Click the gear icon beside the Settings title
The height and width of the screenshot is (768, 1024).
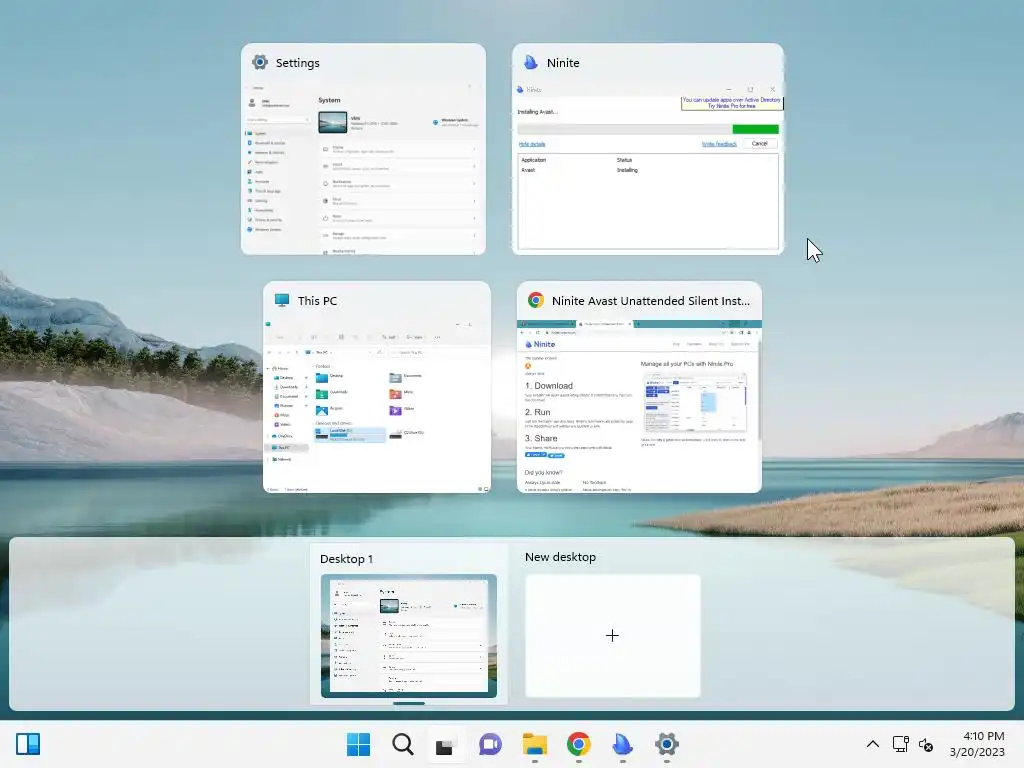(260, 62)
